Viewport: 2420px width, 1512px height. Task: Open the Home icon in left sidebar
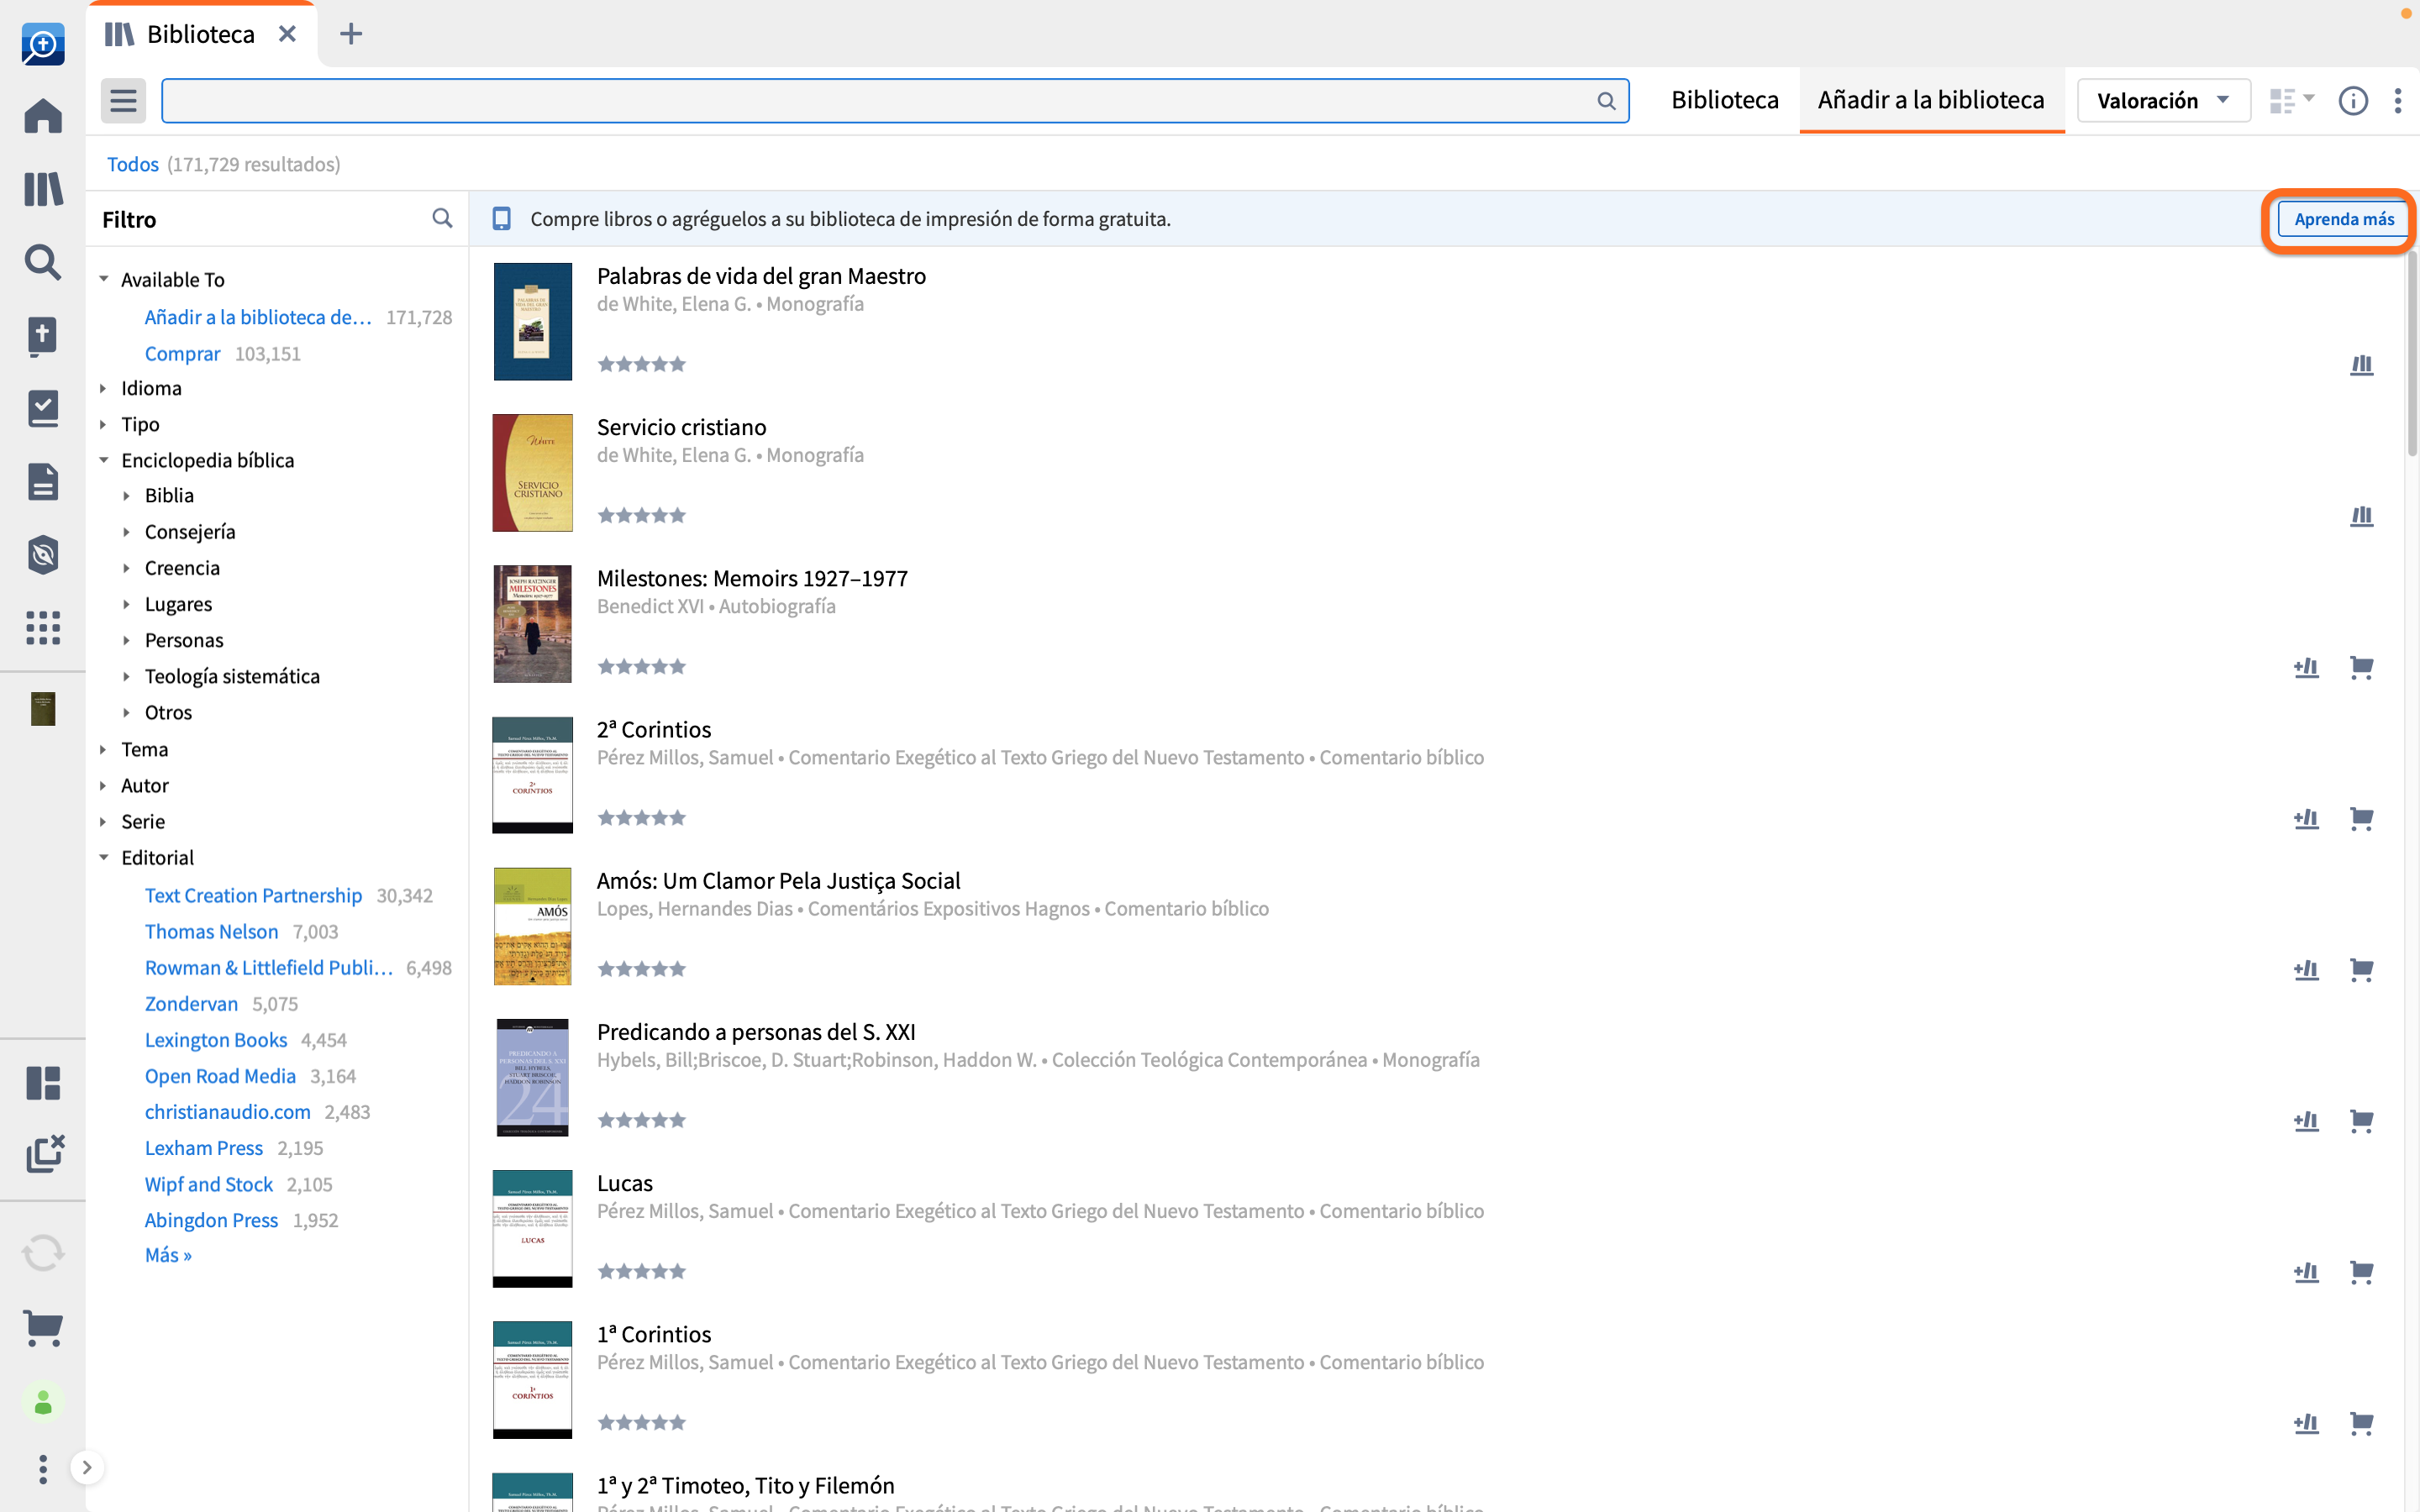43,115
